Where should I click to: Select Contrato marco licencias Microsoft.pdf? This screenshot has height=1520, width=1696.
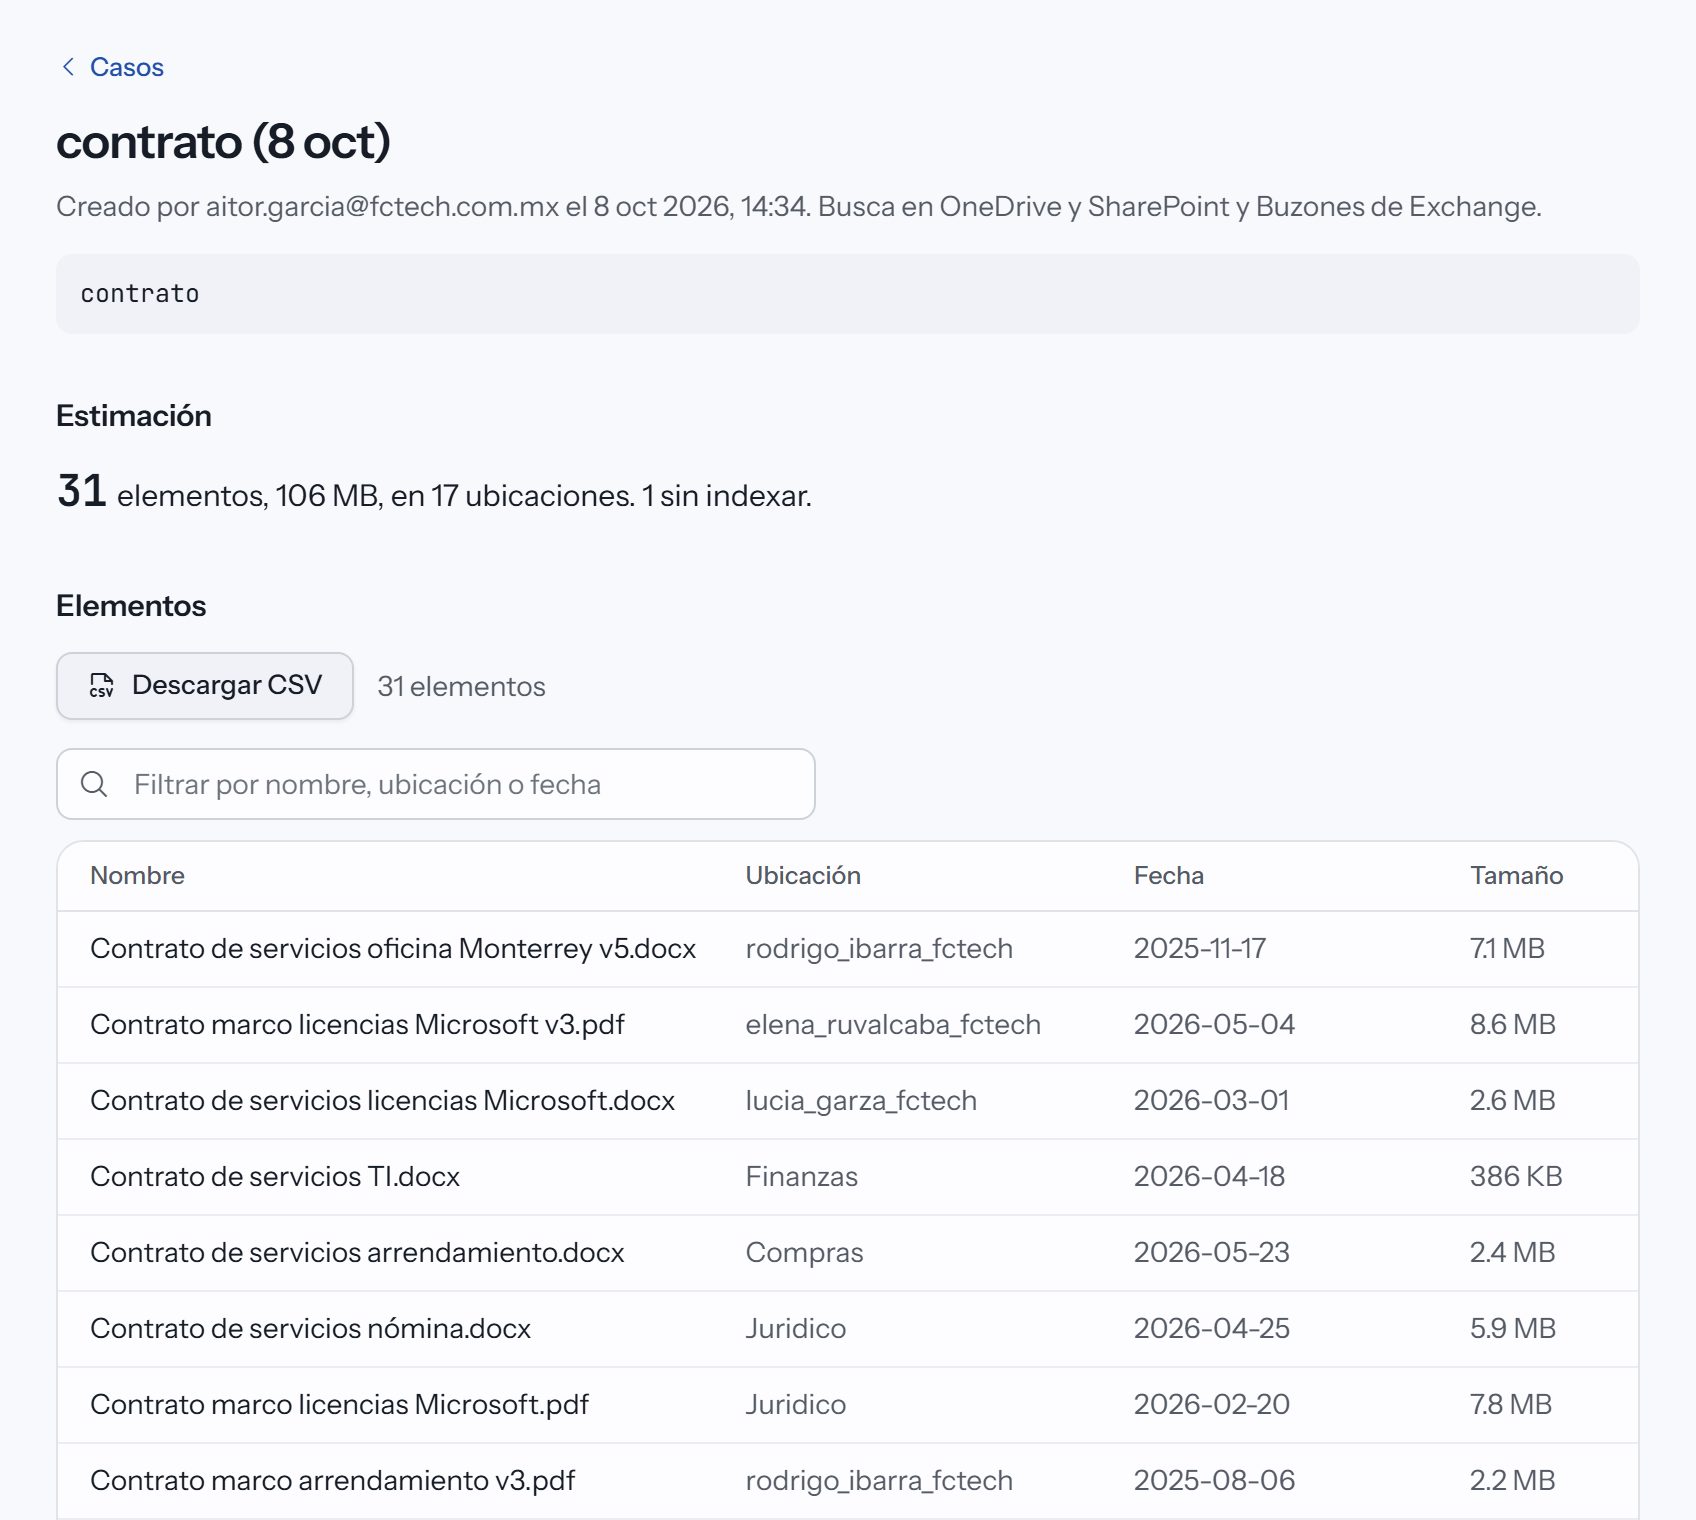[x=339, y=1404]
